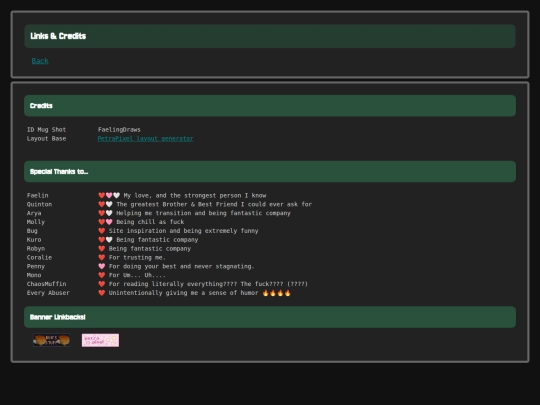Click the pink heart in Penny's row

pos(102,266)
